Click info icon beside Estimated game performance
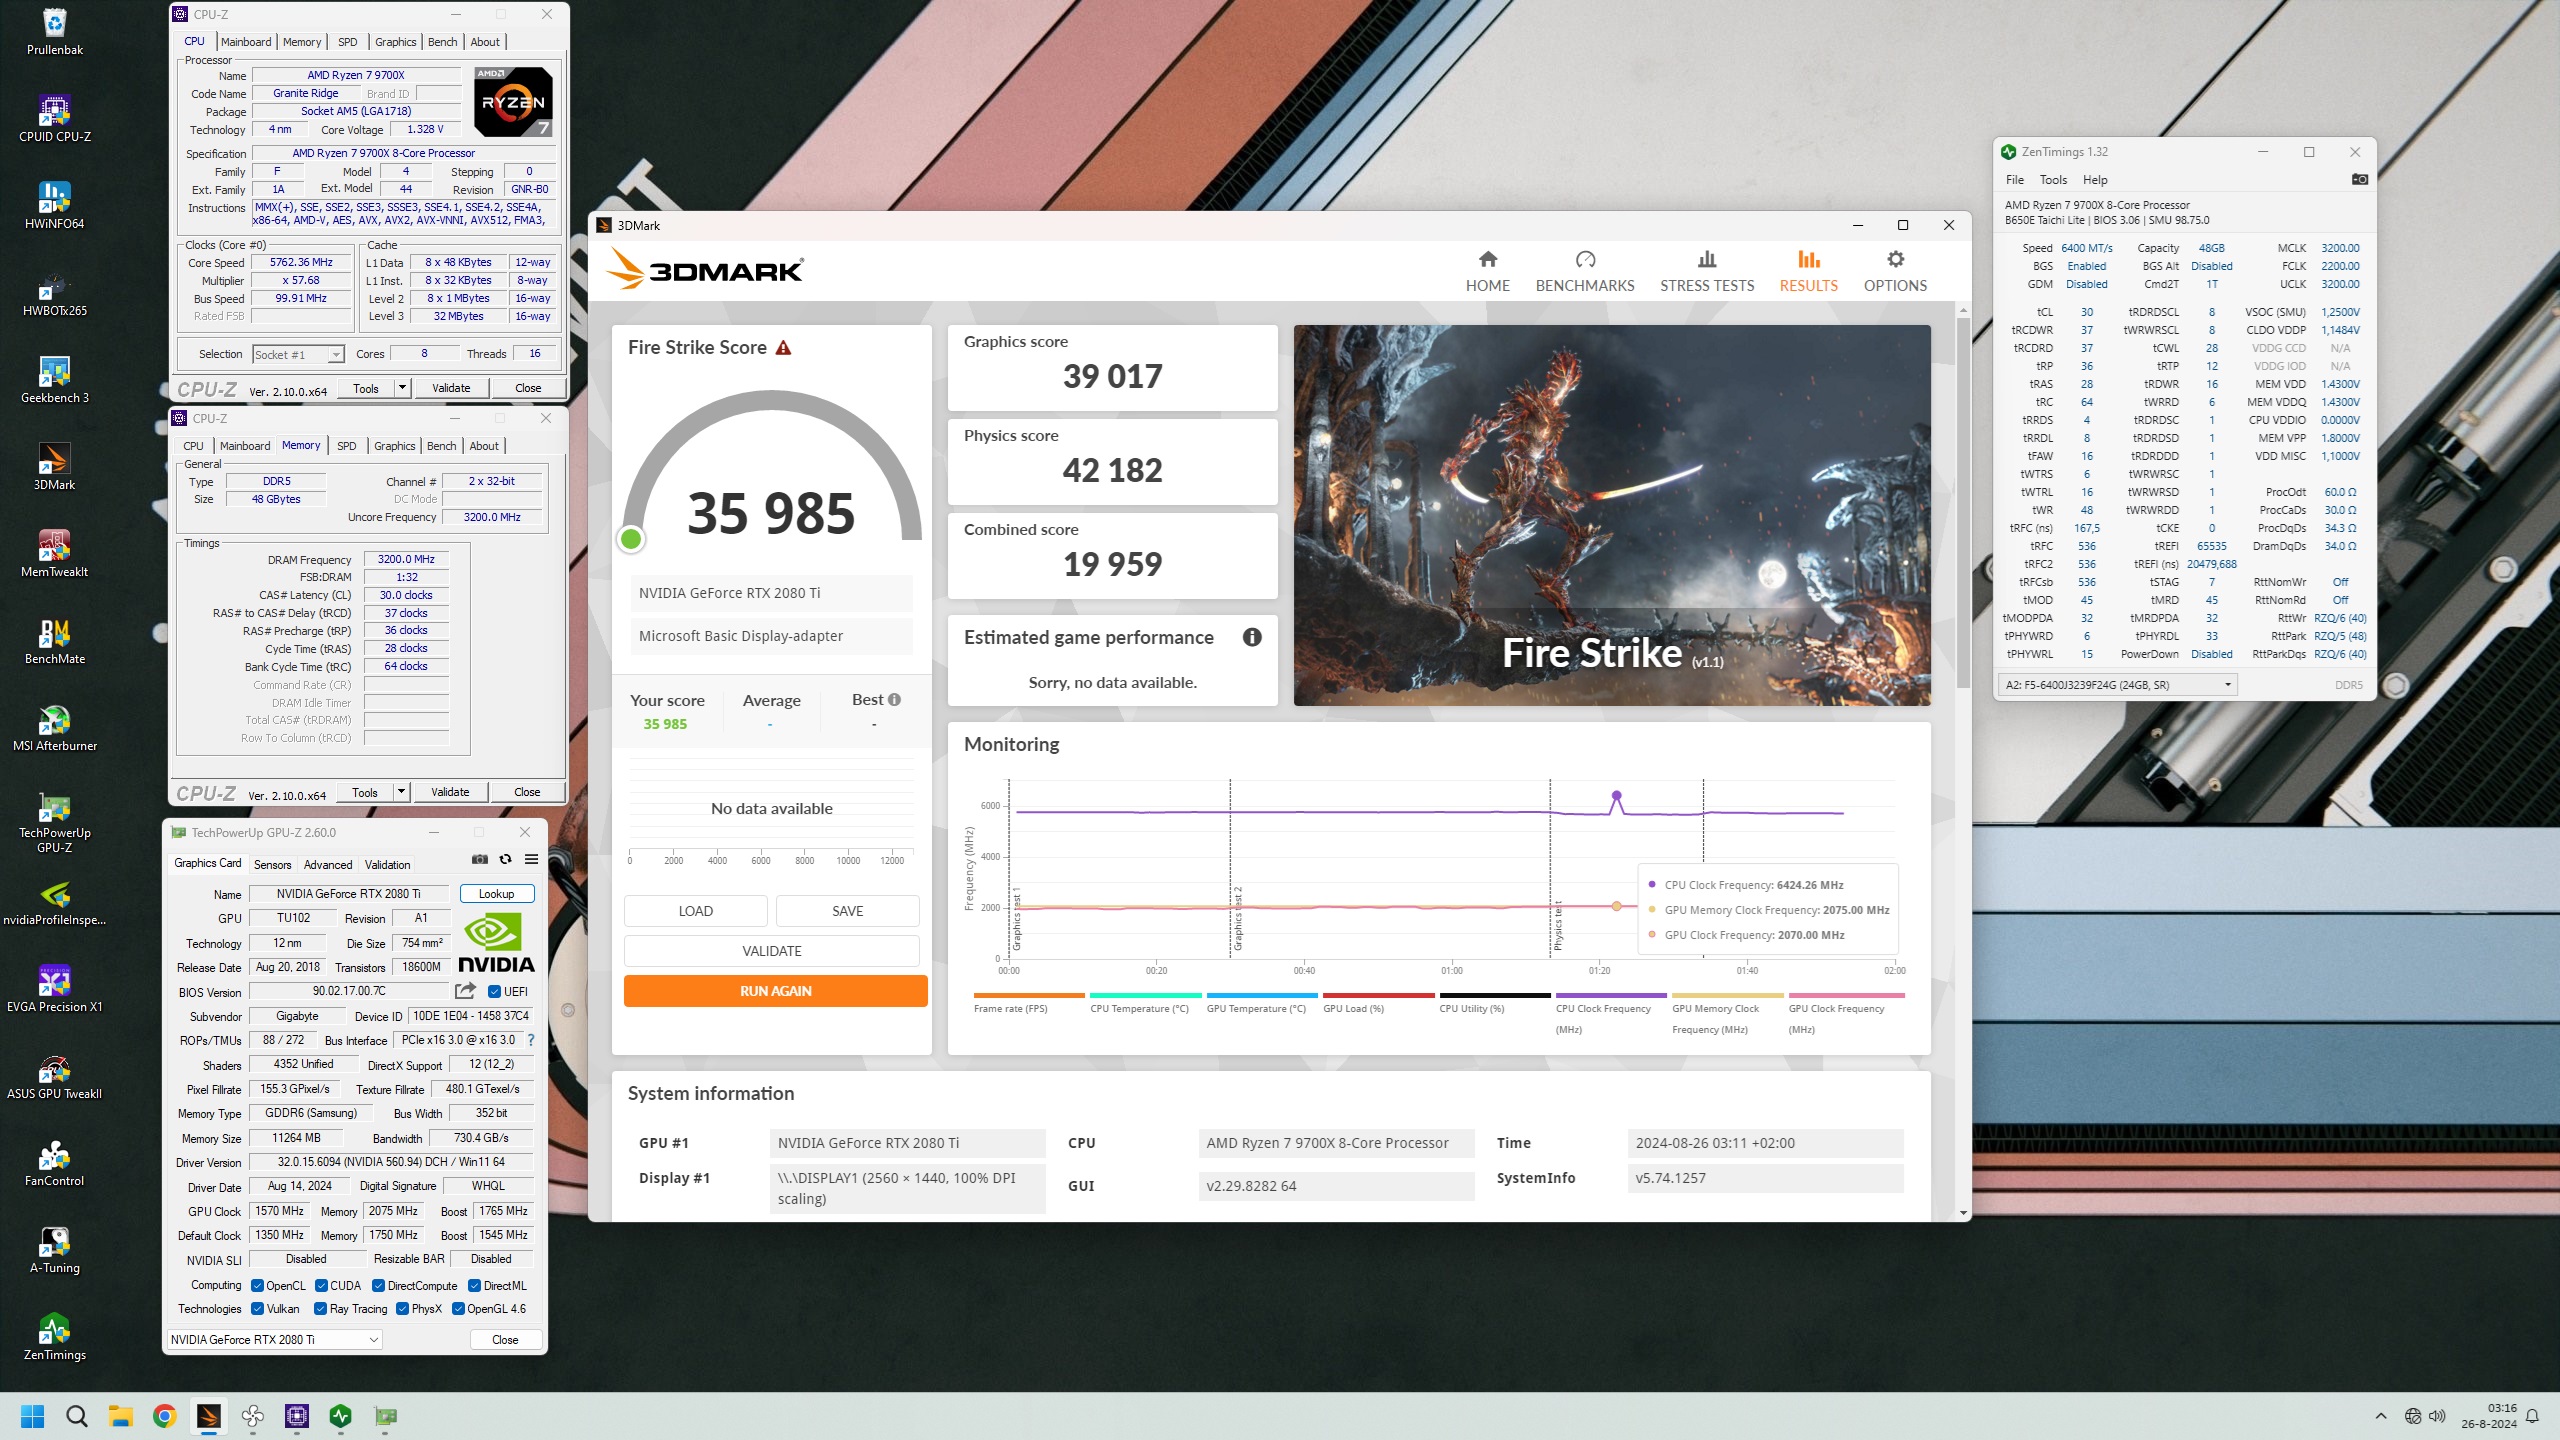The image size is (2560, 1440). click(x=1252, y=637)
